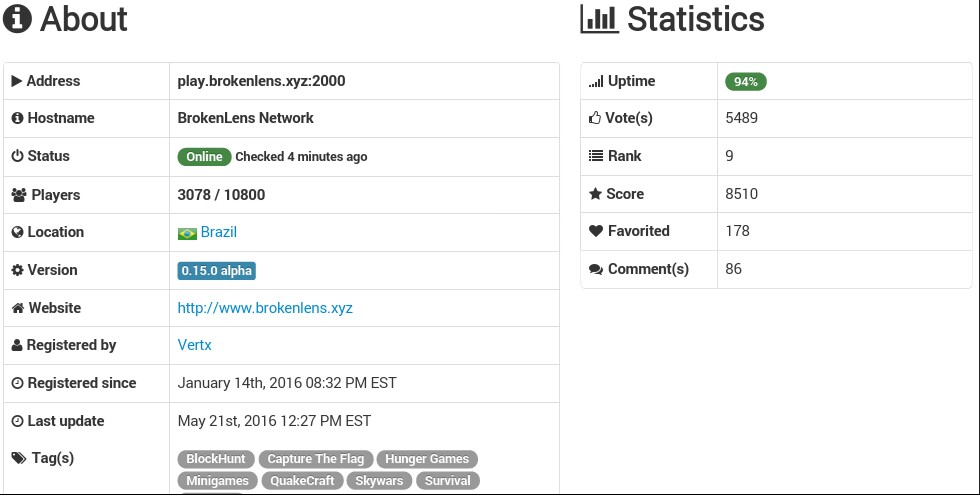Click the About info circle icon

[17, 19]
